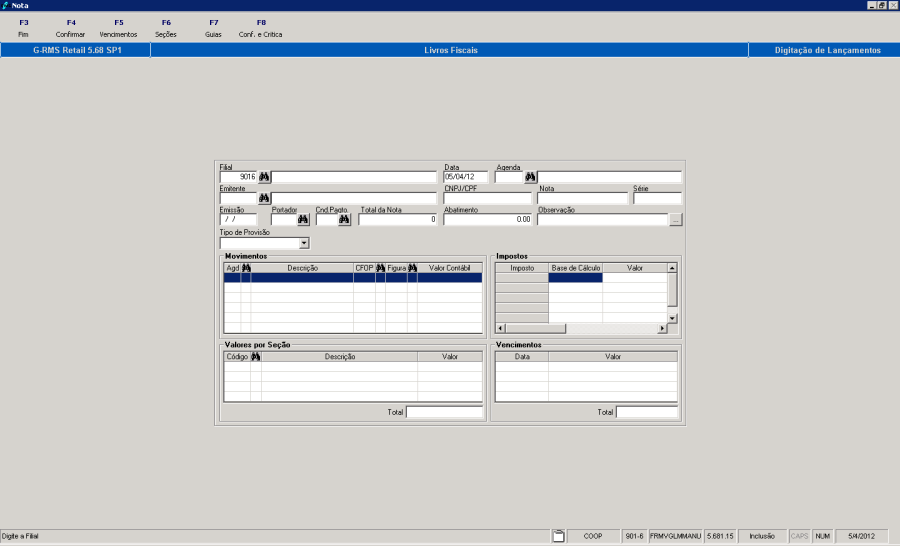Screen dimensions: 900x546
Task: Open Filial lookup binoculars icon
Action: [x=264, y=177]
